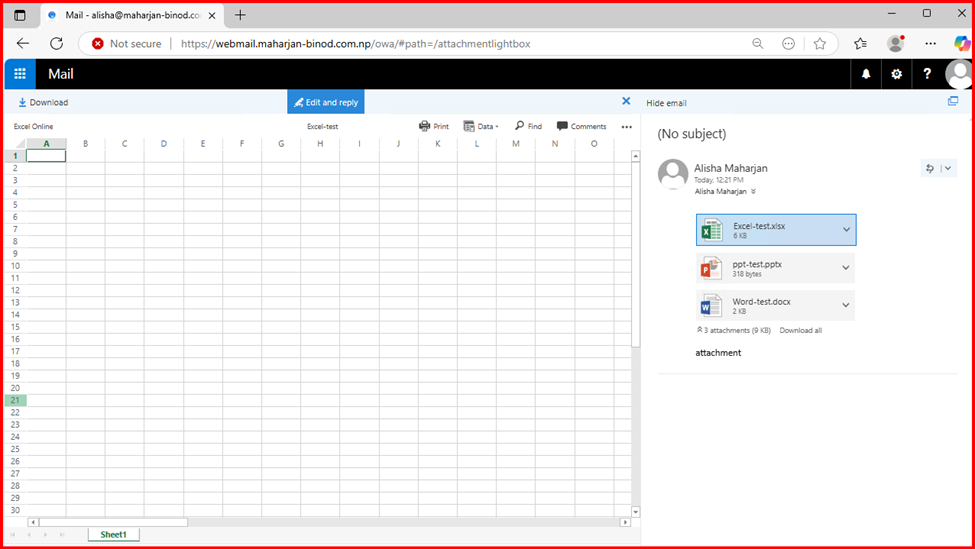Expand options for Excel-test.xlsx attachment
The image size is (975, 549).
tap(846, 230)
